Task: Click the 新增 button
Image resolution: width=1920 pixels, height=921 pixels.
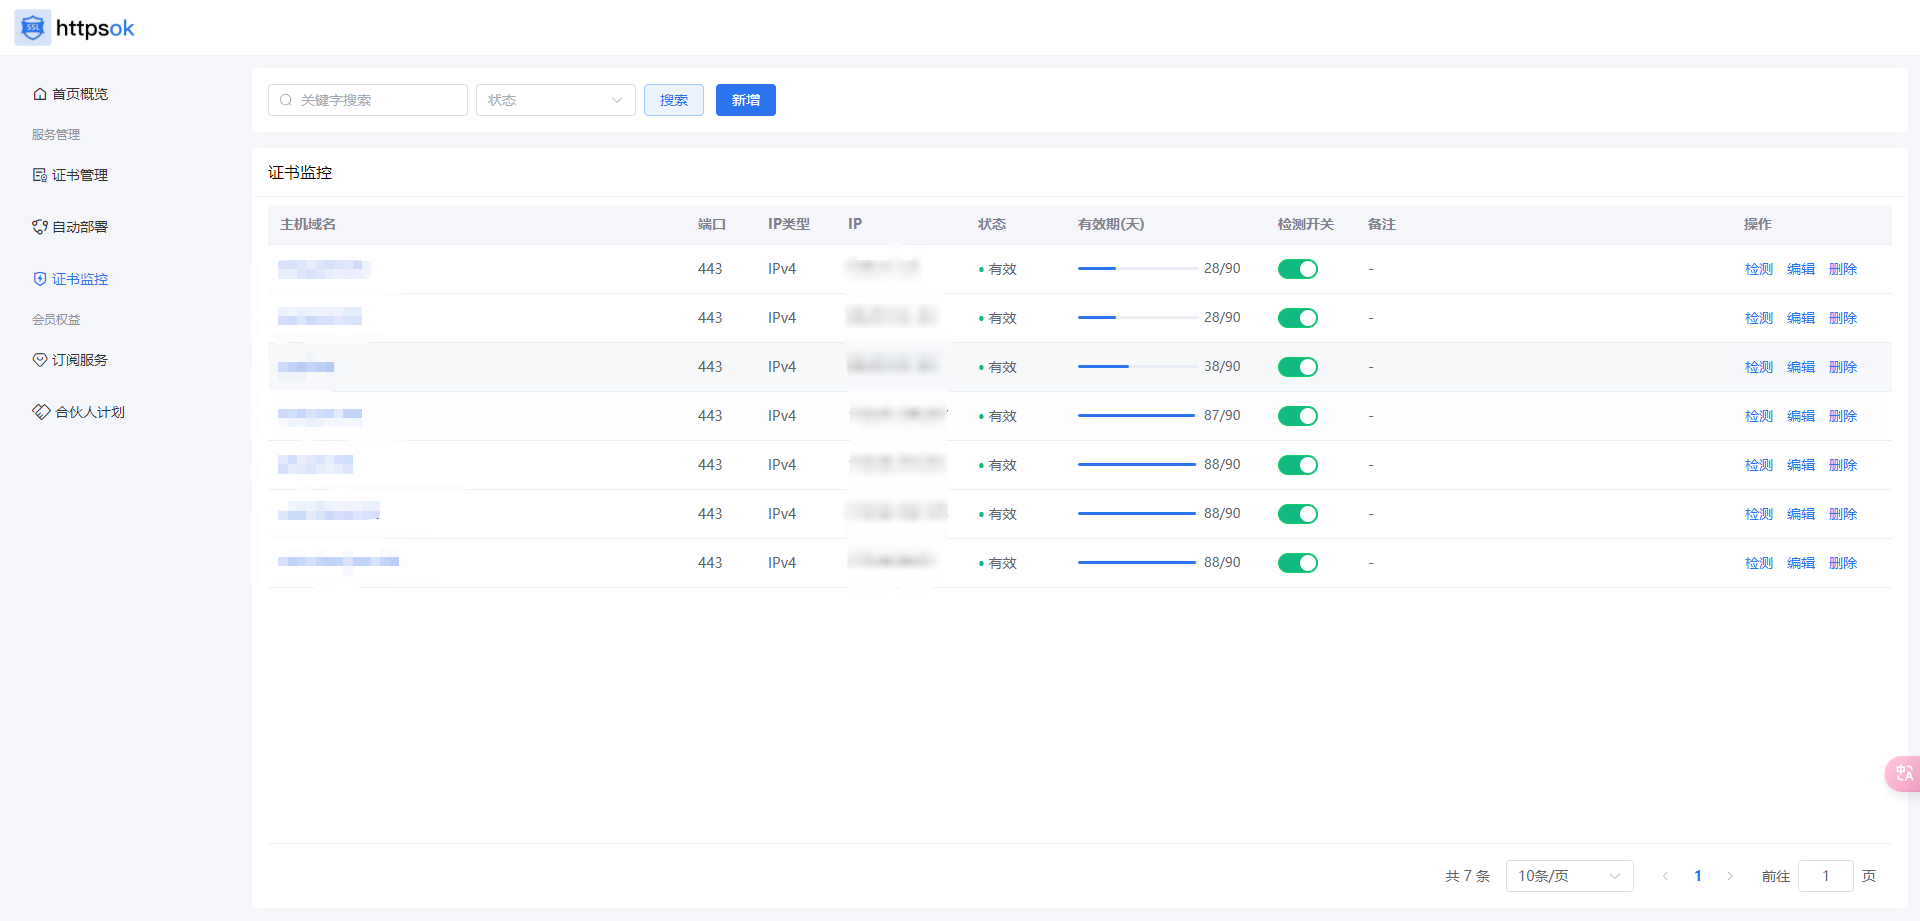Action: [x=746, y=100]
